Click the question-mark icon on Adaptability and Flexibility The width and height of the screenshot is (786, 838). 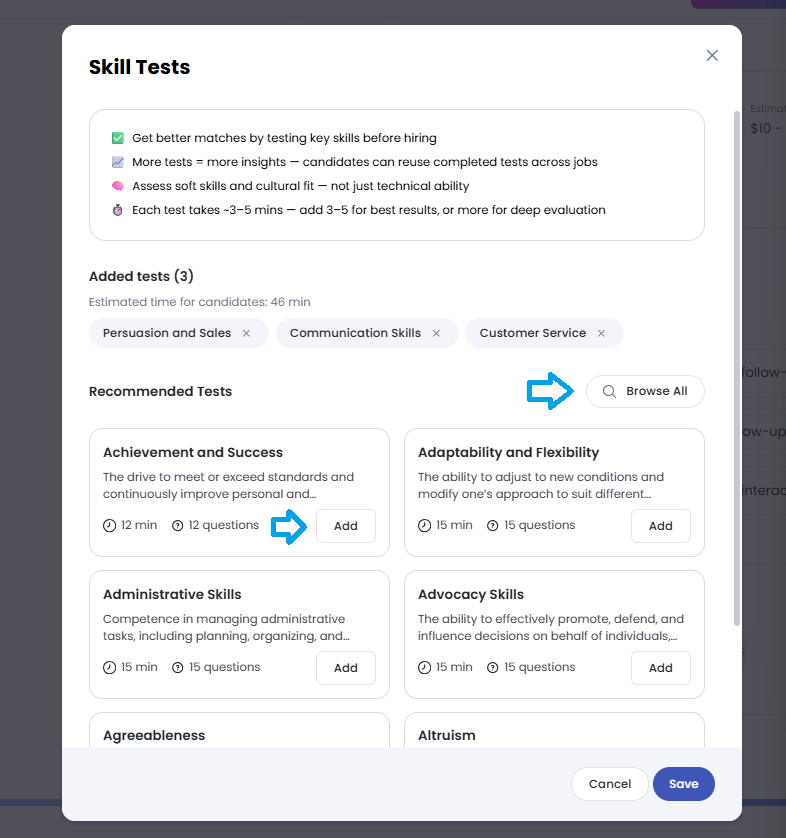493,525
